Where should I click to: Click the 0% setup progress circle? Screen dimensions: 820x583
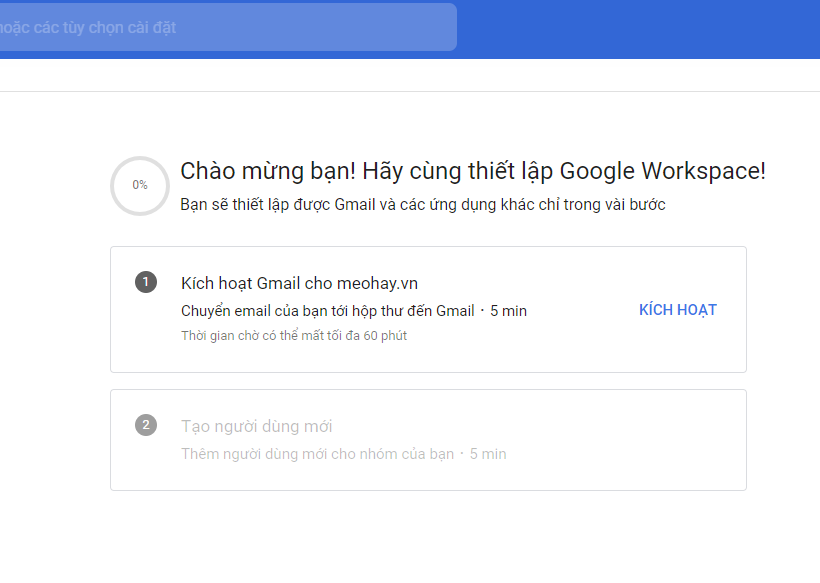pyautogui.click(x=140, y=186)
